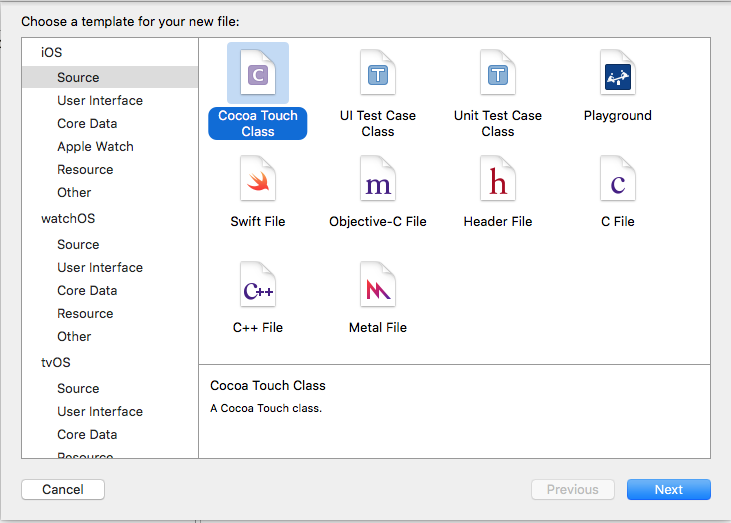Select User Interface under watchOS

pyautogui.click(x=100, y=267)
